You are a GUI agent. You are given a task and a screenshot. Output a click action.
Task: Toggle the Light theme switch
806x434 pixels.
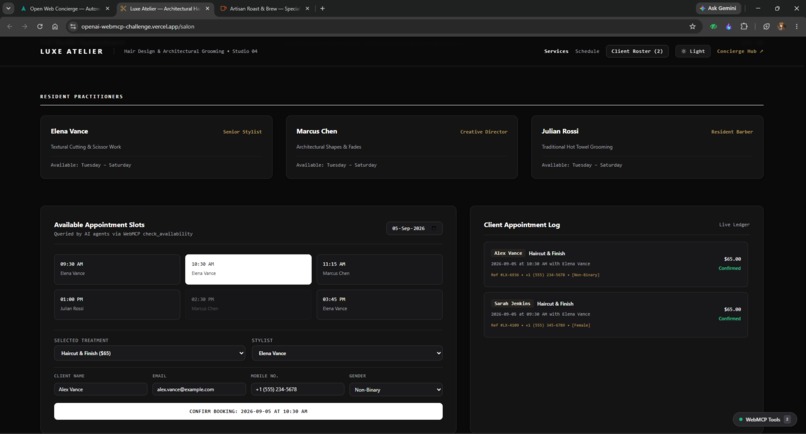pyautogui.click(x=693, y=51)
